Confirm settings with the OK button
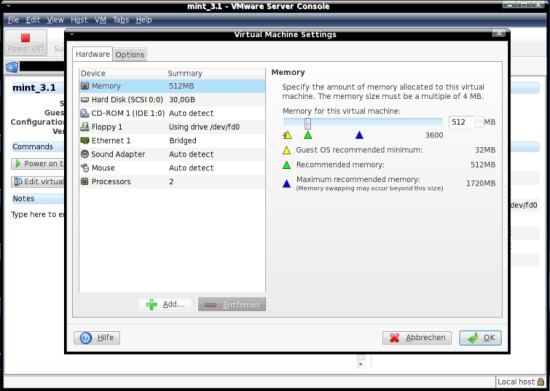The height and width of the screenshot is (391, 550). (480, 338)
